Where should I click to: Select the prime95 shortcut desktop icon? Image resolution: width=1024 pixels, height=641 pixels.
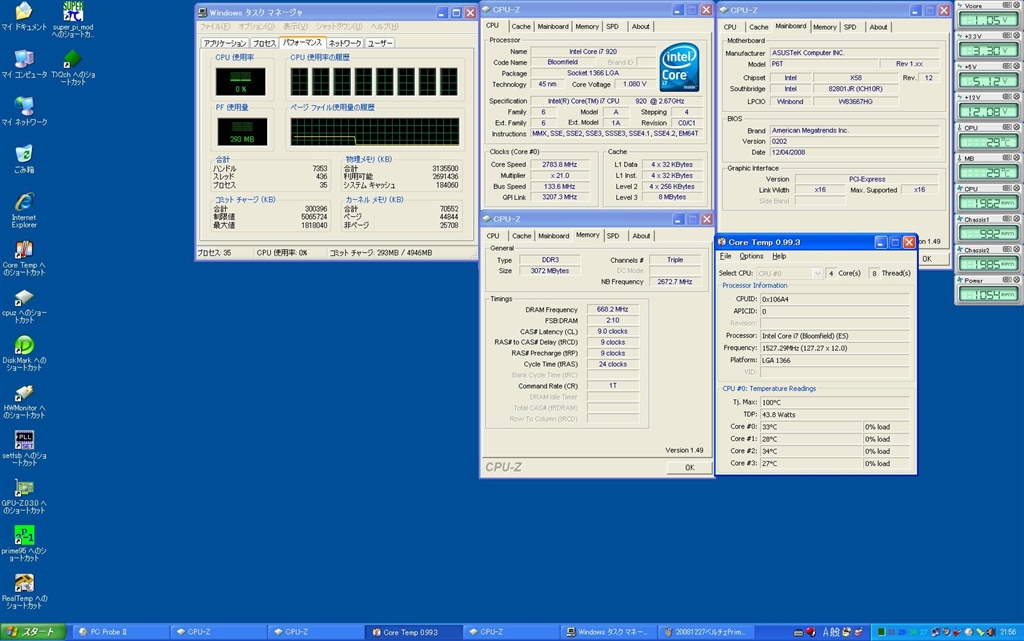24,544
